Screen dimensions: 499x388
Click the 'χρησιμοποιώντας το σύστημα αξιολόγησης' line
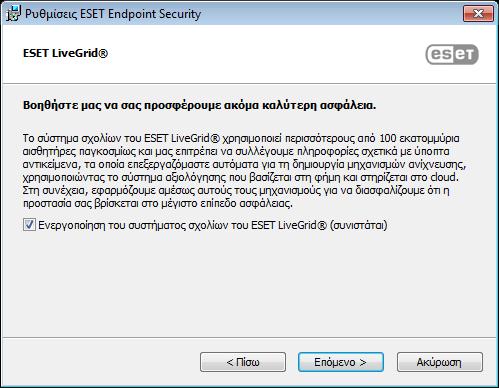point(124,177)
